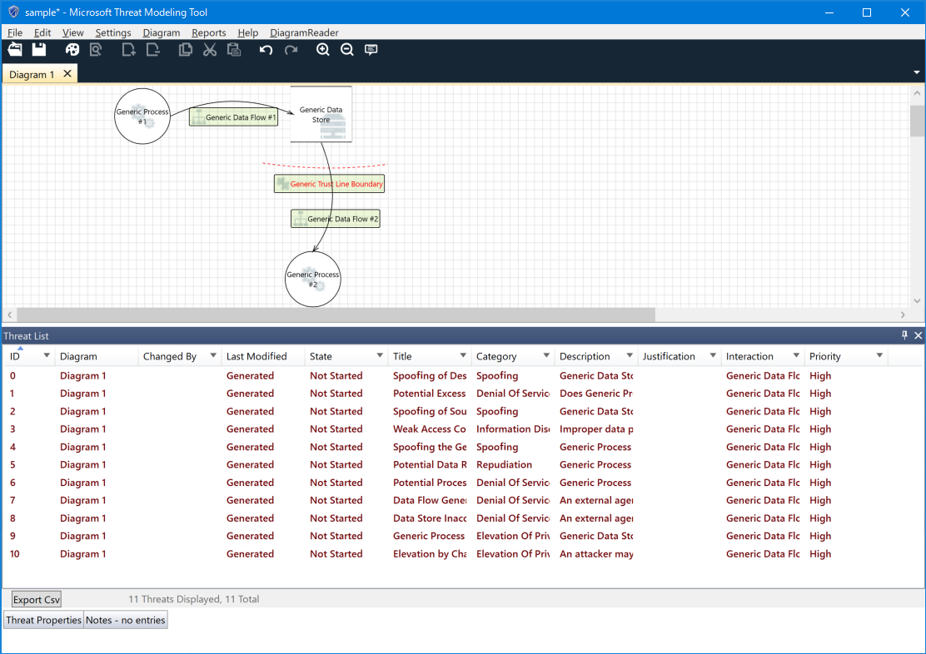The height and width of the screenshot is (654, 926).
Task: Open the Category column filter dropdown
Action: coord(546,356)
